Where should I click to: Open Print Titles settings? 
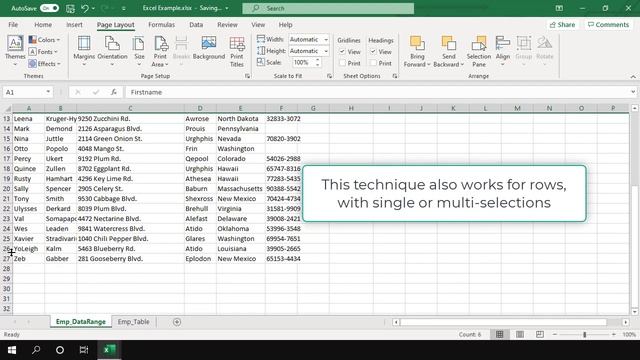click(237, 51)
